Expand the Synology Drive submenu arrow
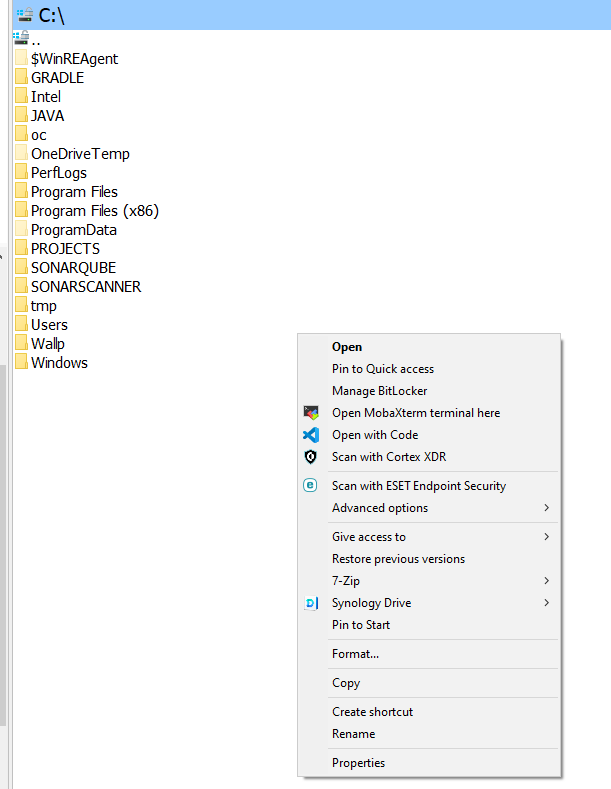 (x=547, y=603)
